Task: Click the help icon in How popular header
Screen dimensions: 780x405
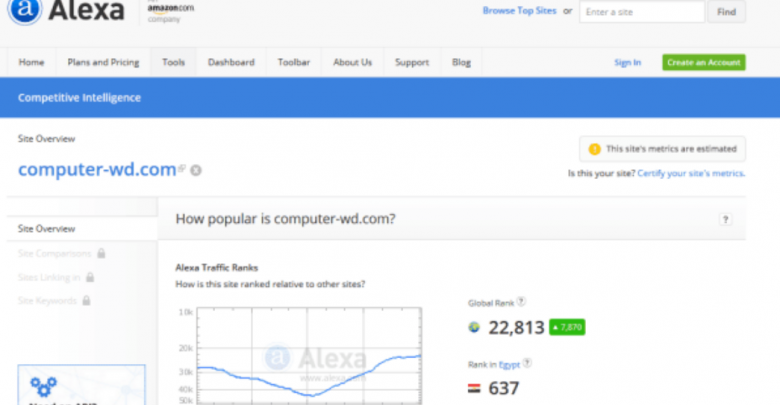Action: pyautogui.click(x=725, y=220)
